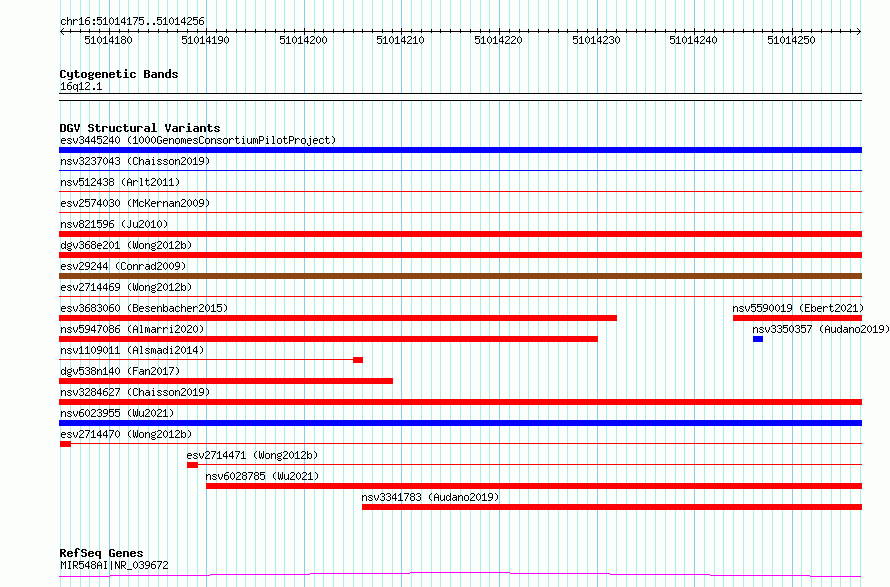Click the magenta MIR548AI gene line
The image size is (890, 587).
460,575
